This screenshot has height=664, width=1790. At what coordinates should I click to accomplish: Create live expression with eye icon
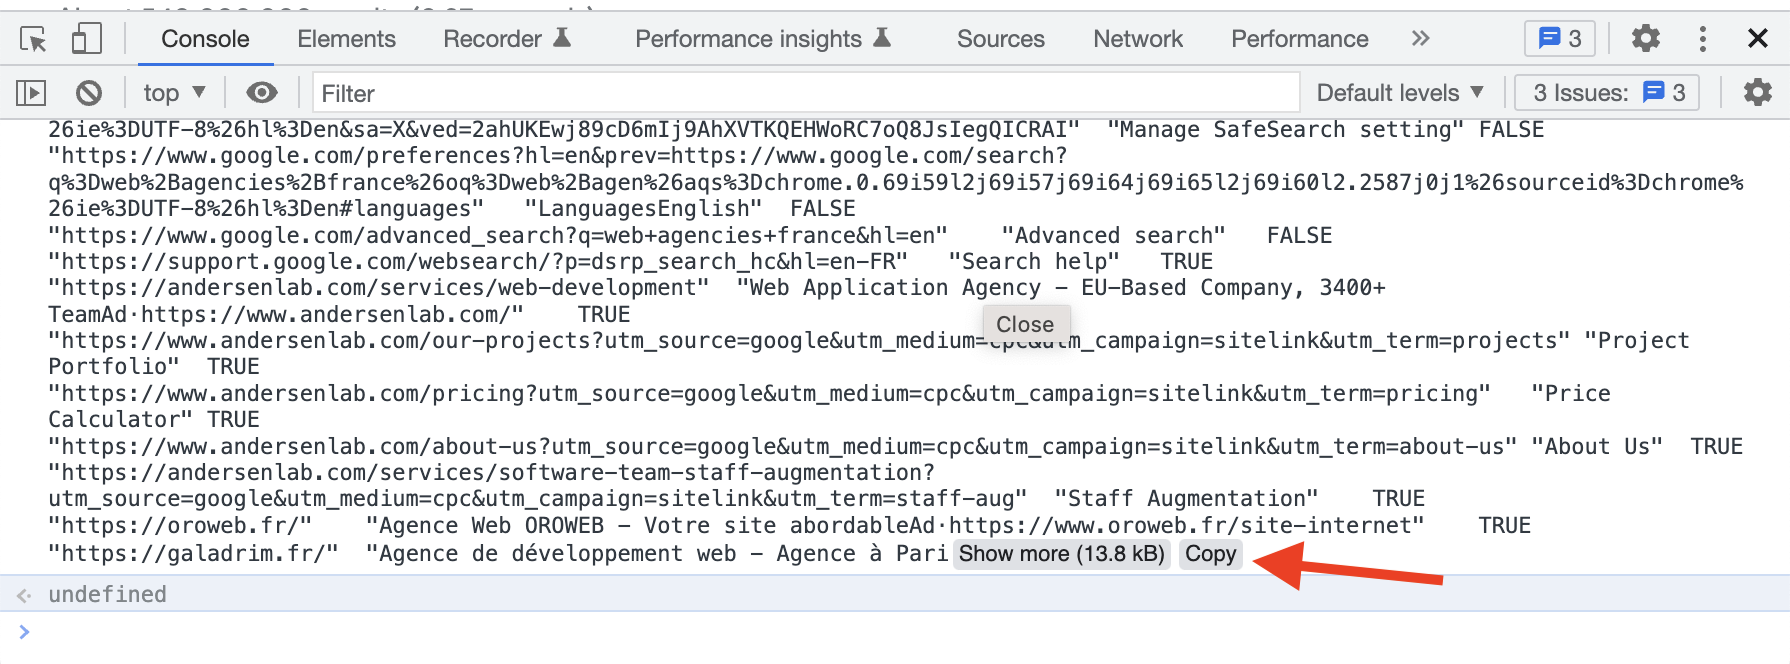pos(262,93)
